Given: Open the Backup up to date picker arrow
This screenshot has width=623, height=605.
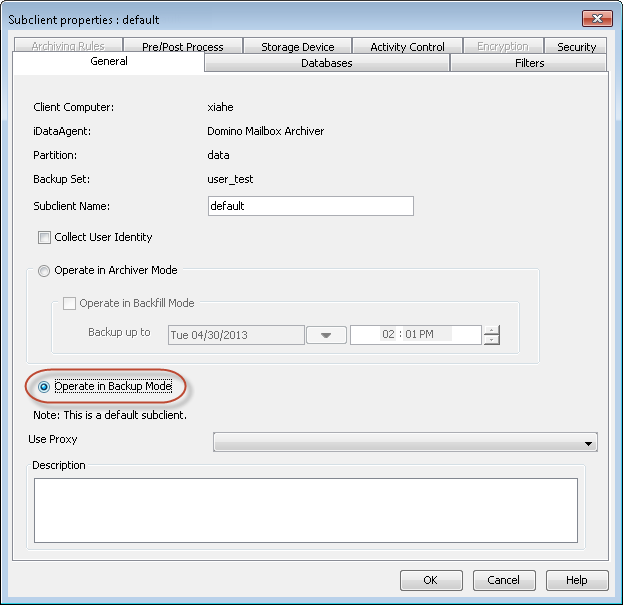Looking at the screenshot, I should (326, 335).
